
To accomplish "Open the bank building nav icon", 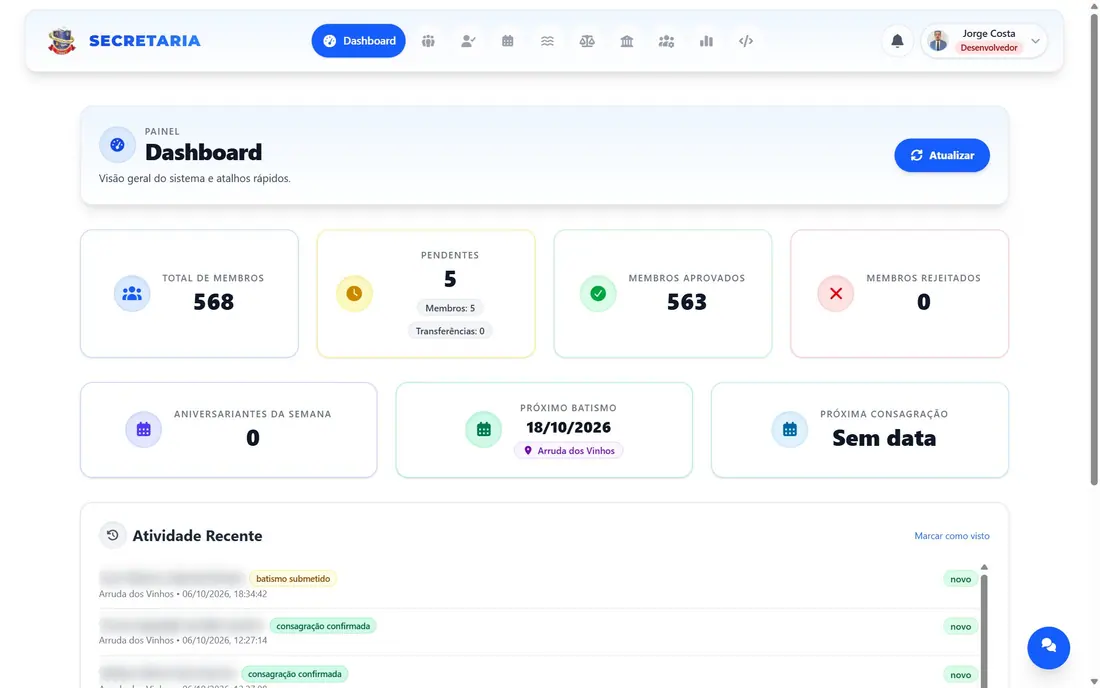I will click(x=626, y=41).
